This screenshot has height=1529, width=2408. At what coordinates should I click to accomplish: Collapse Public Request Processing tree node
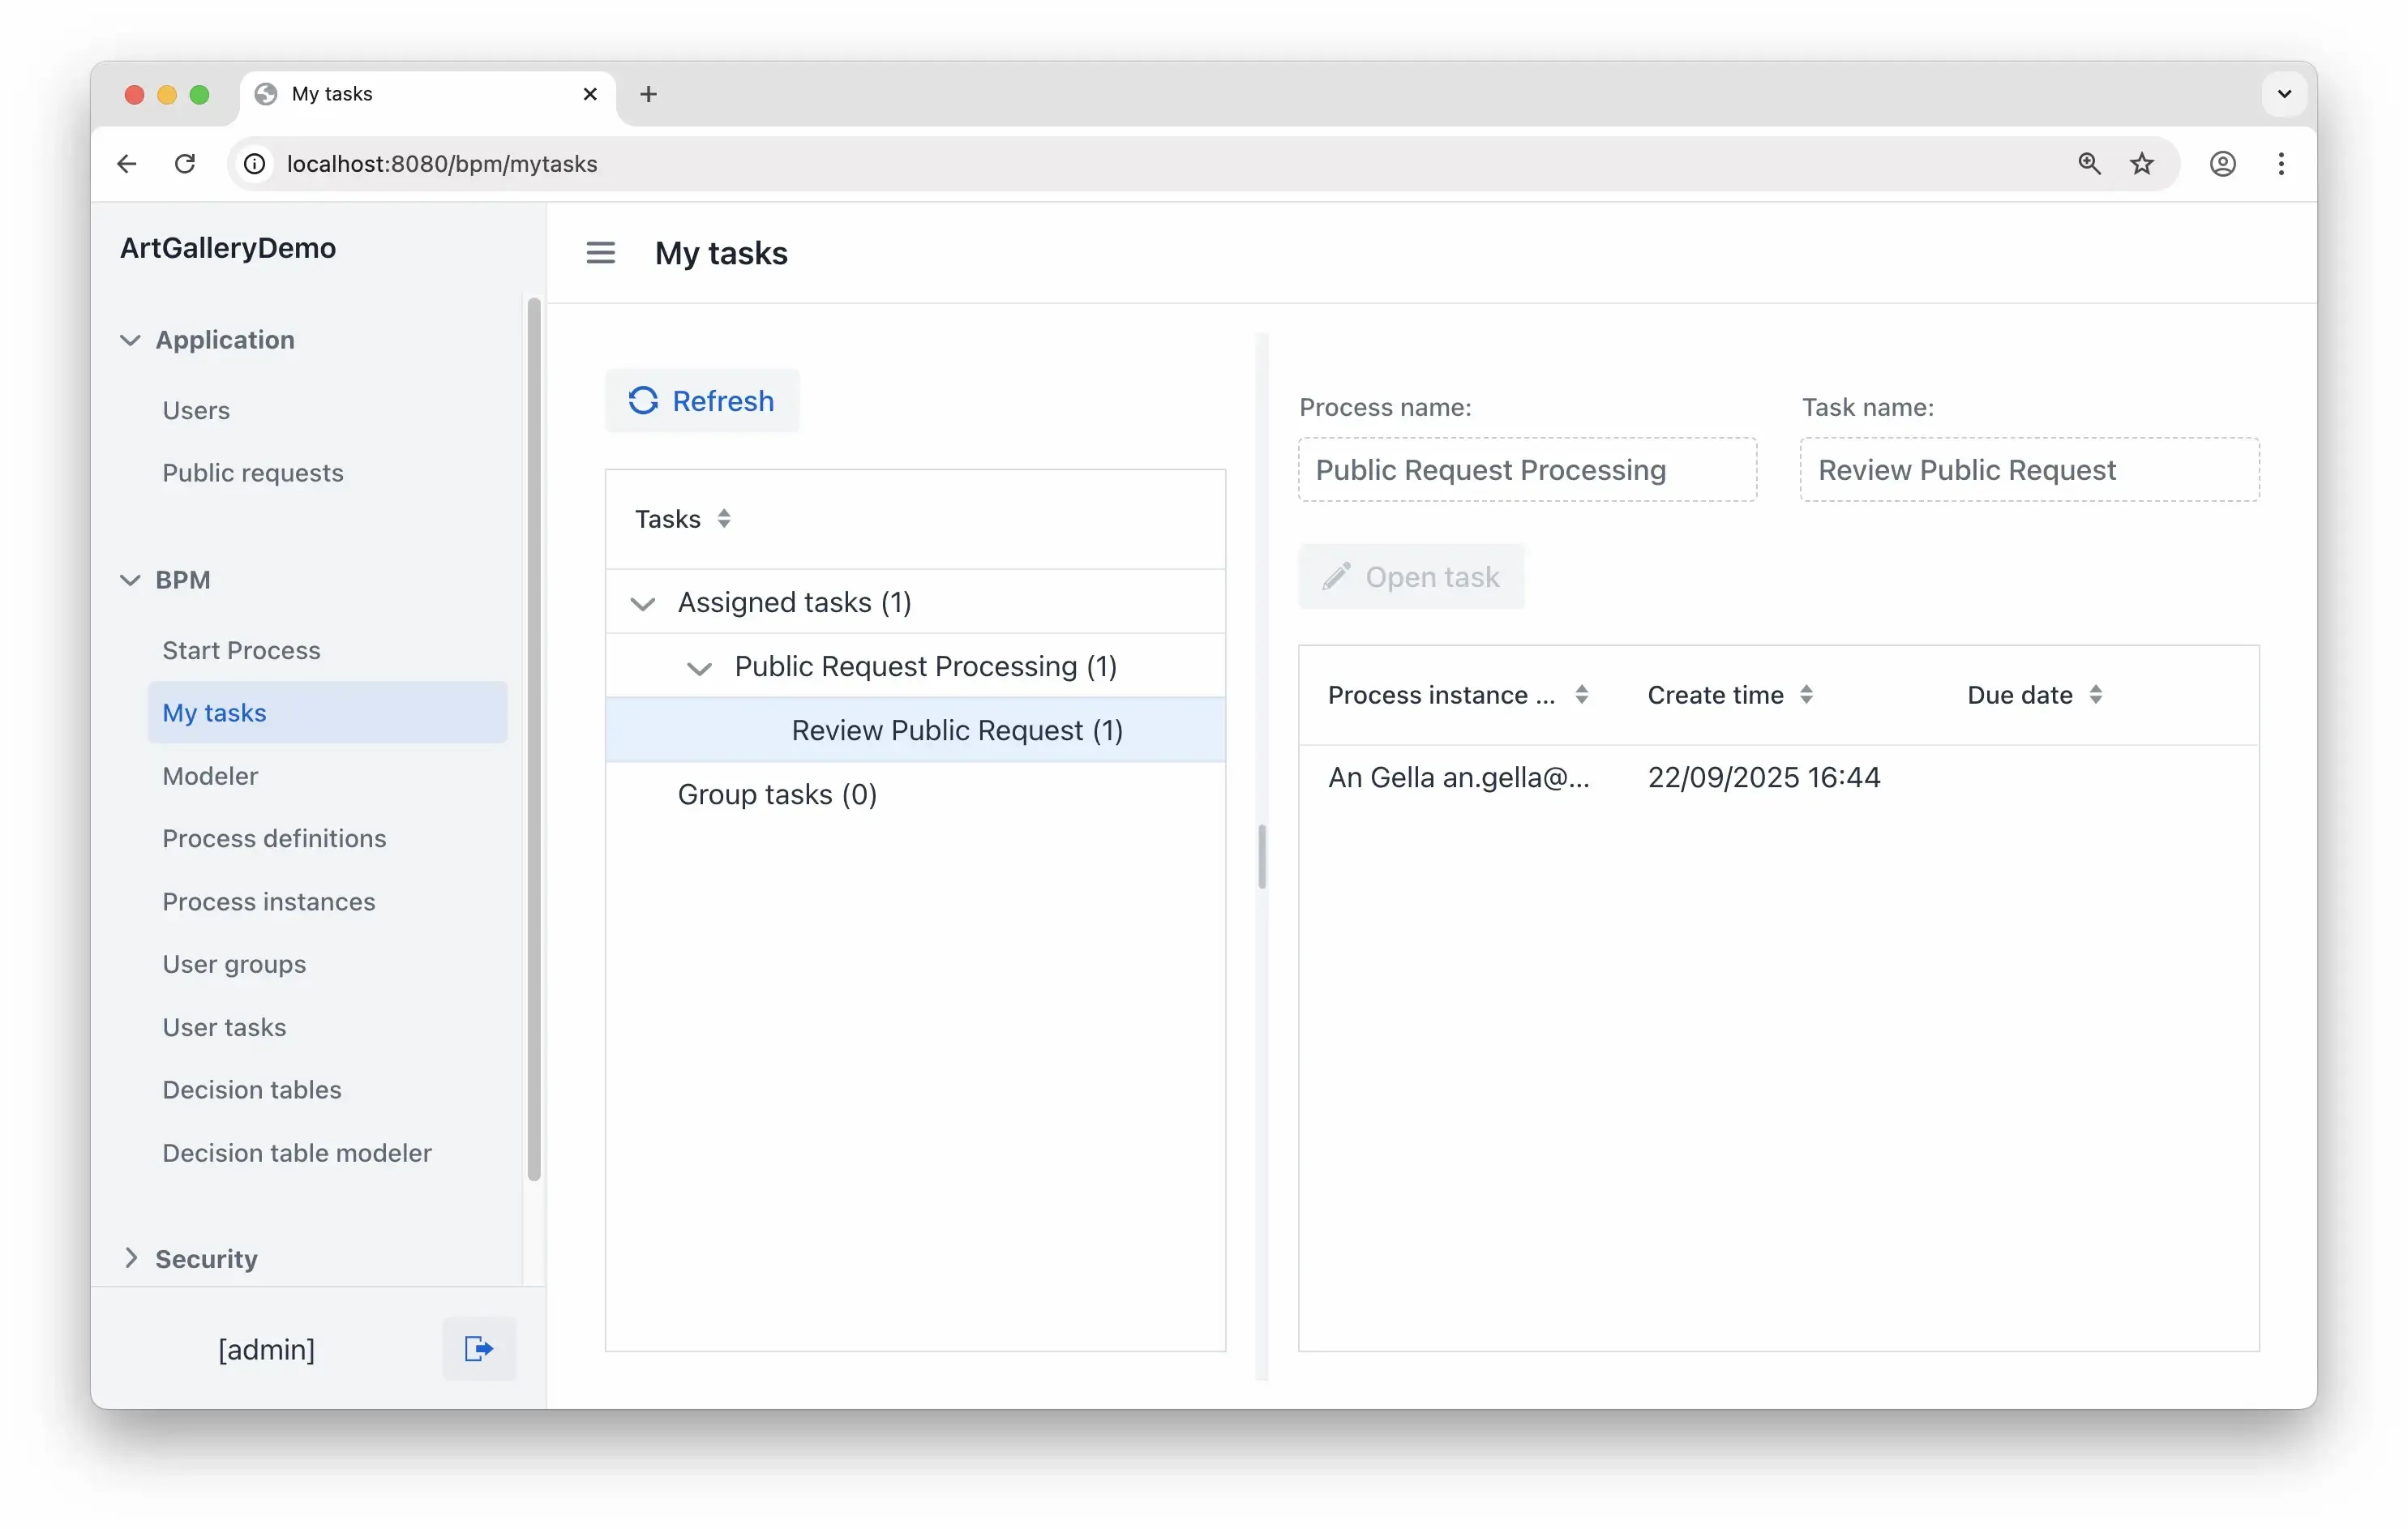pos(699,667)
